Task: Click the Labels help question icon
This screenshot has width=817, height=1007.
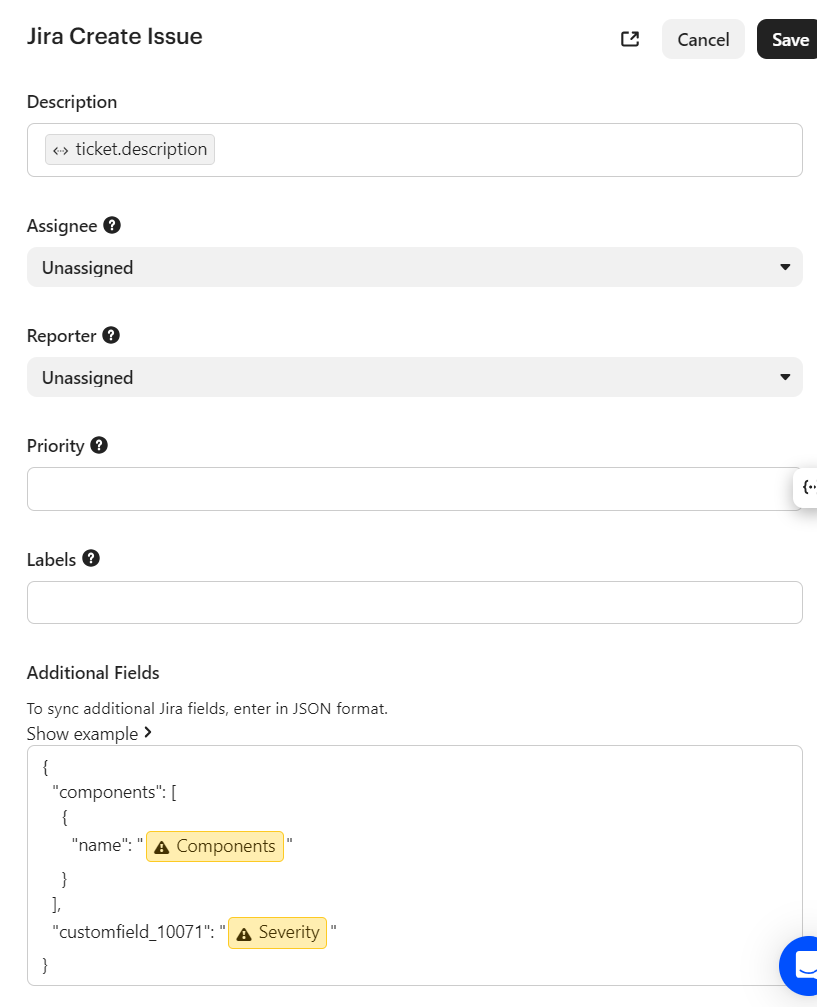Action: coord(91,558)
